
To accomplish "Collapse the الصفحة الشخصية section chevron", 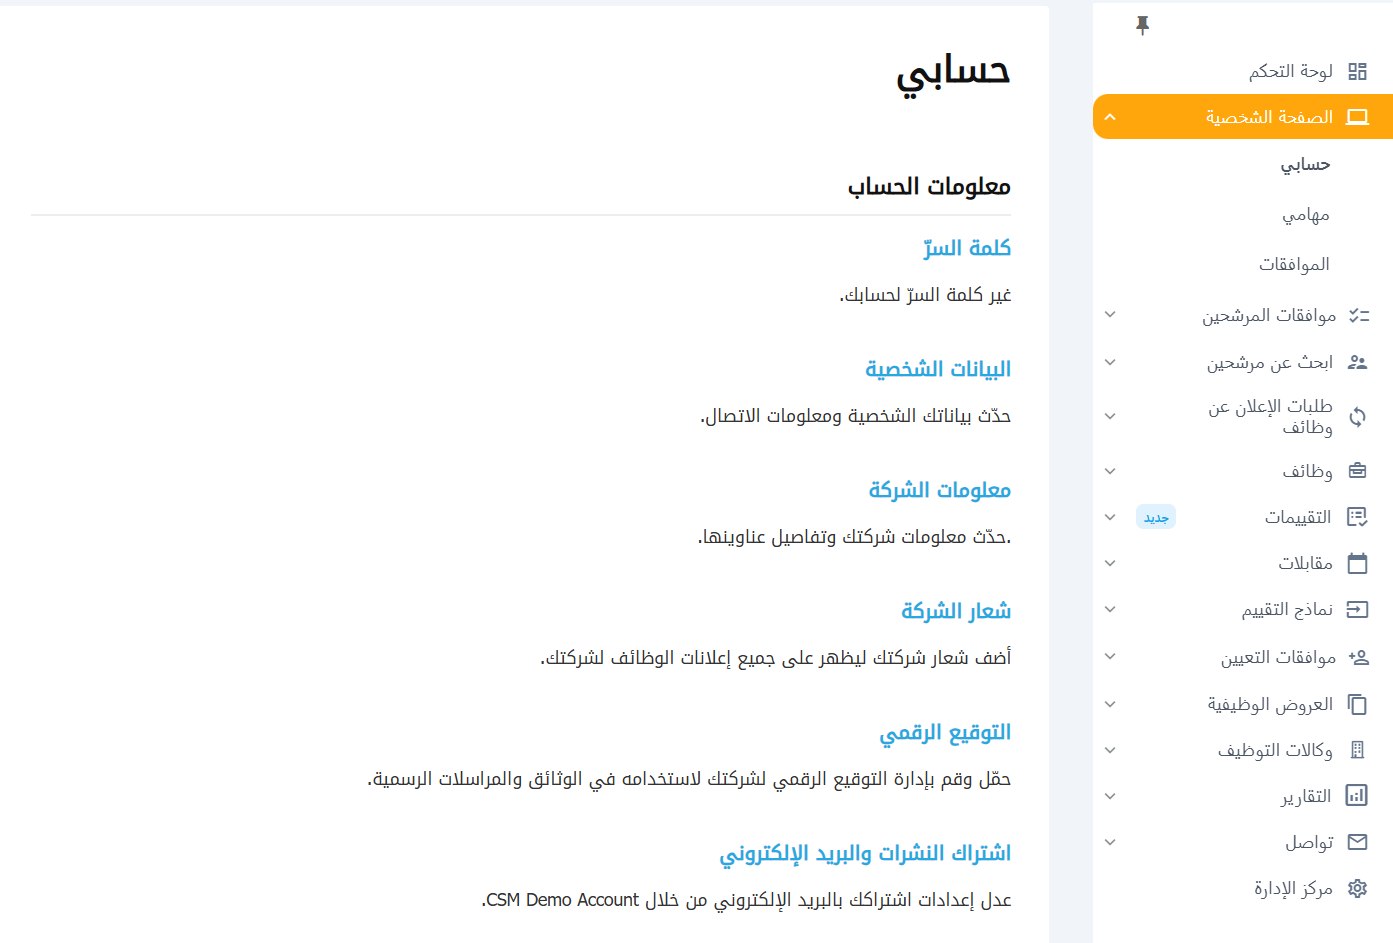I will tap(1110, 117).
